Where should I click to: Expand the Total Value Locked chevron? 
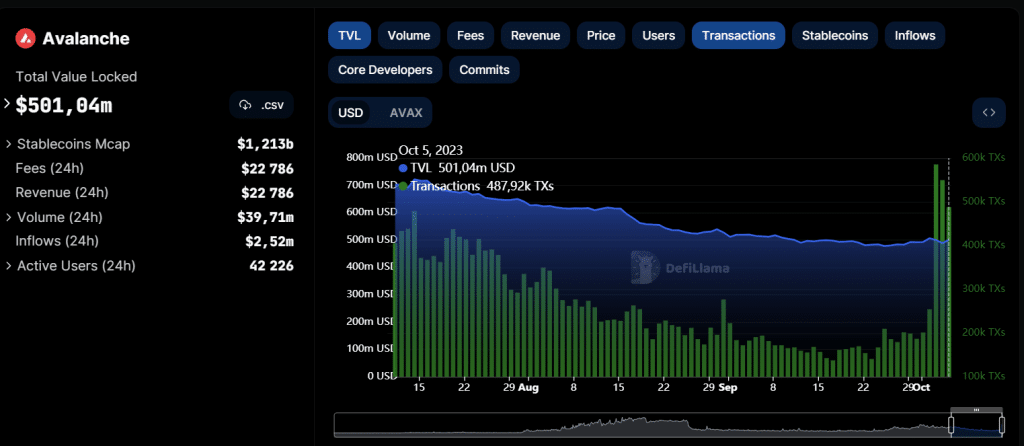7,103
